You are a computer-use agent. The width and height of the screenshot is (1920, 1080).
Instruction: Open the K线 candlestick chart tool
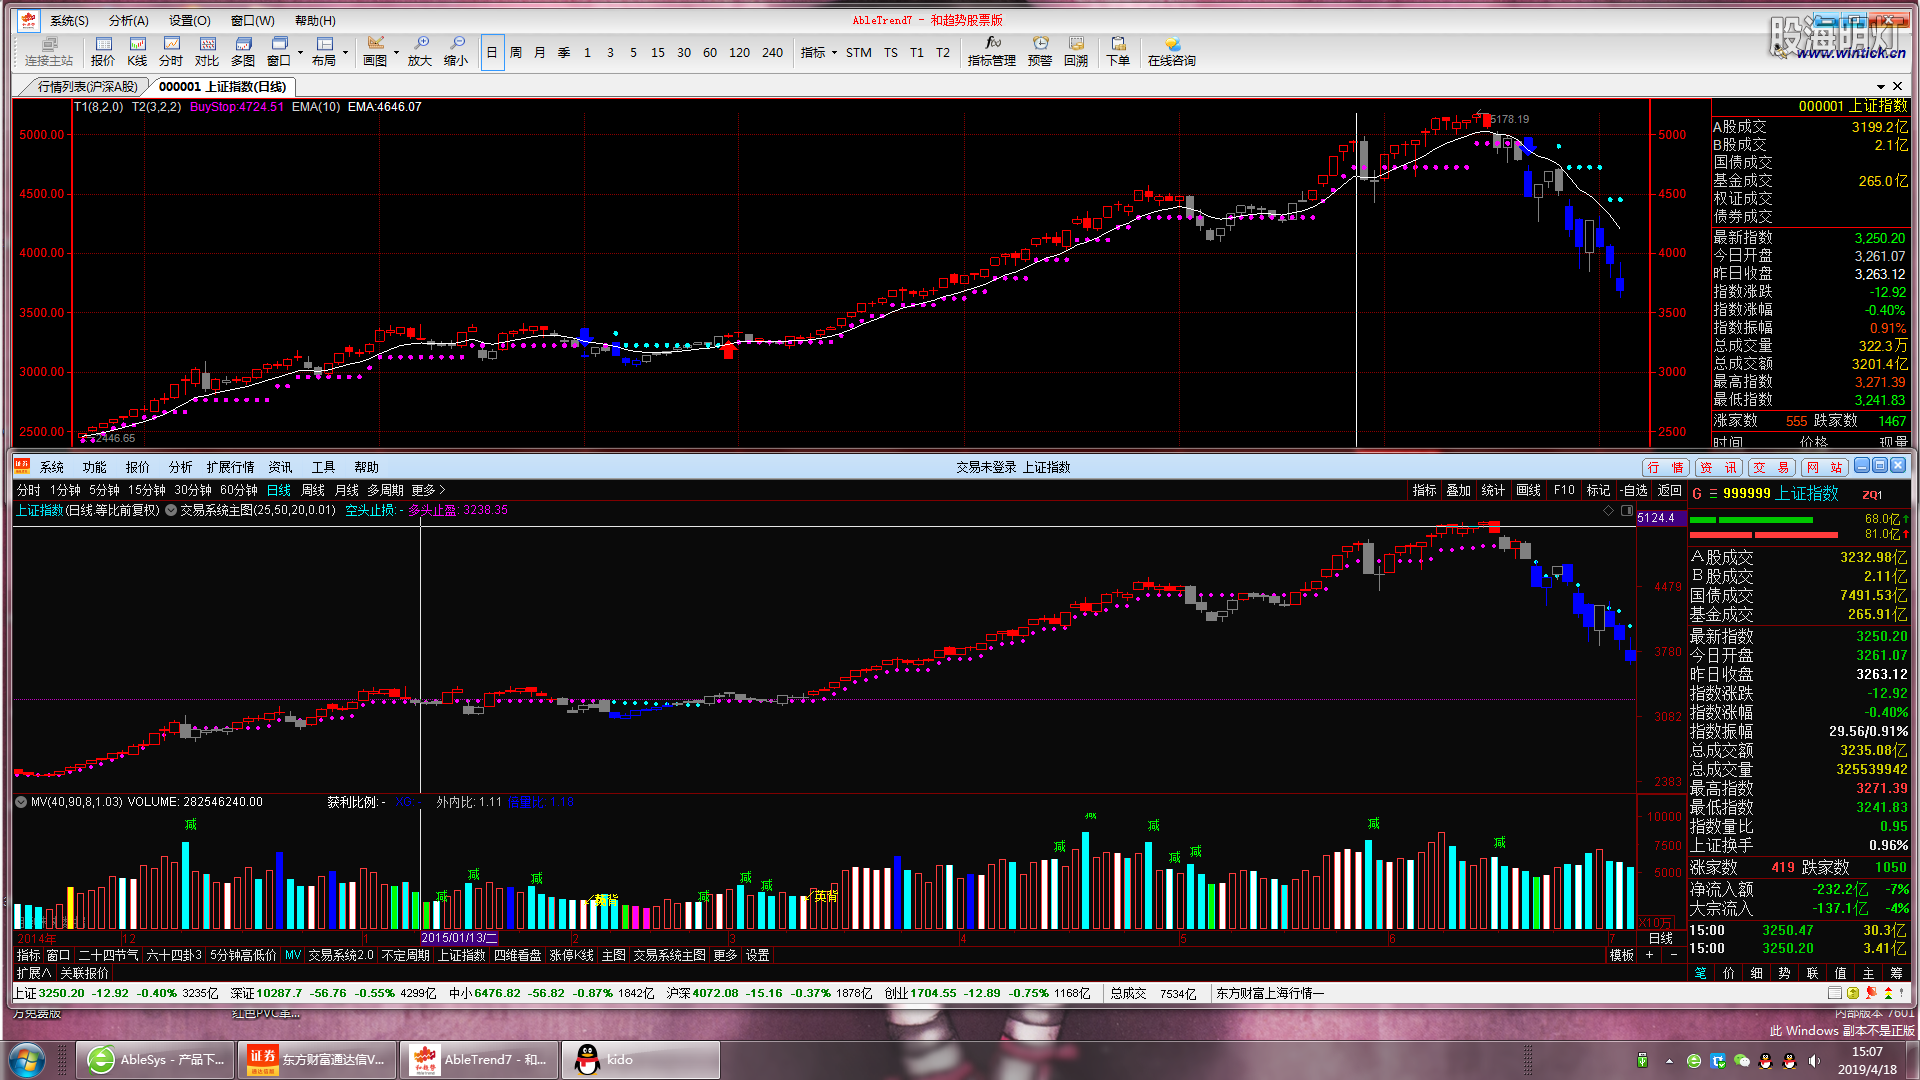coord(138,51)
